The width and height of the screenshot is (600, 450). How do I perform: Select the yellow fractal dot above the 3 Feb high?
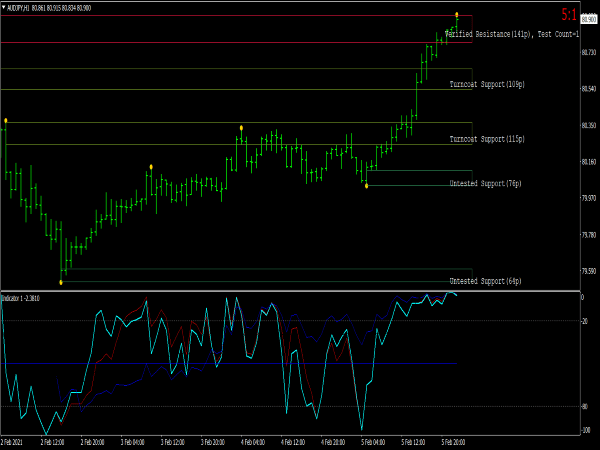tap(150, 166)
